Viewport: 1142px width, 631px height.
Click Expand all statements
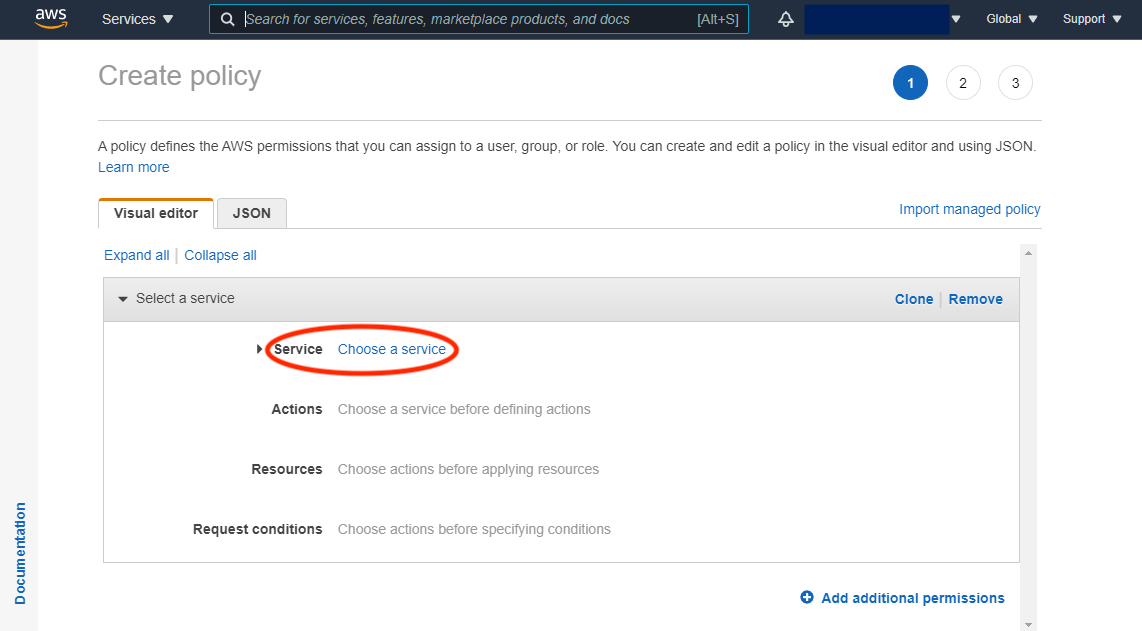tap(136, 255)
